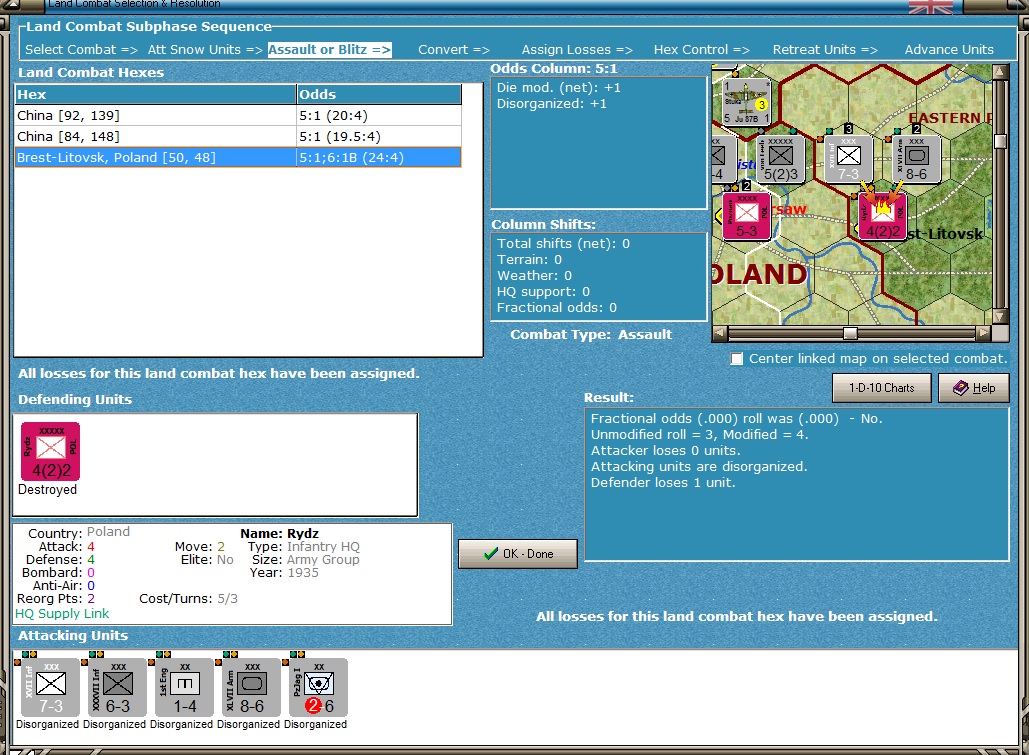Viewport: 1029px width, 755px height.
Task: Click the HQ Supply Link text
Action: (62, 614)
